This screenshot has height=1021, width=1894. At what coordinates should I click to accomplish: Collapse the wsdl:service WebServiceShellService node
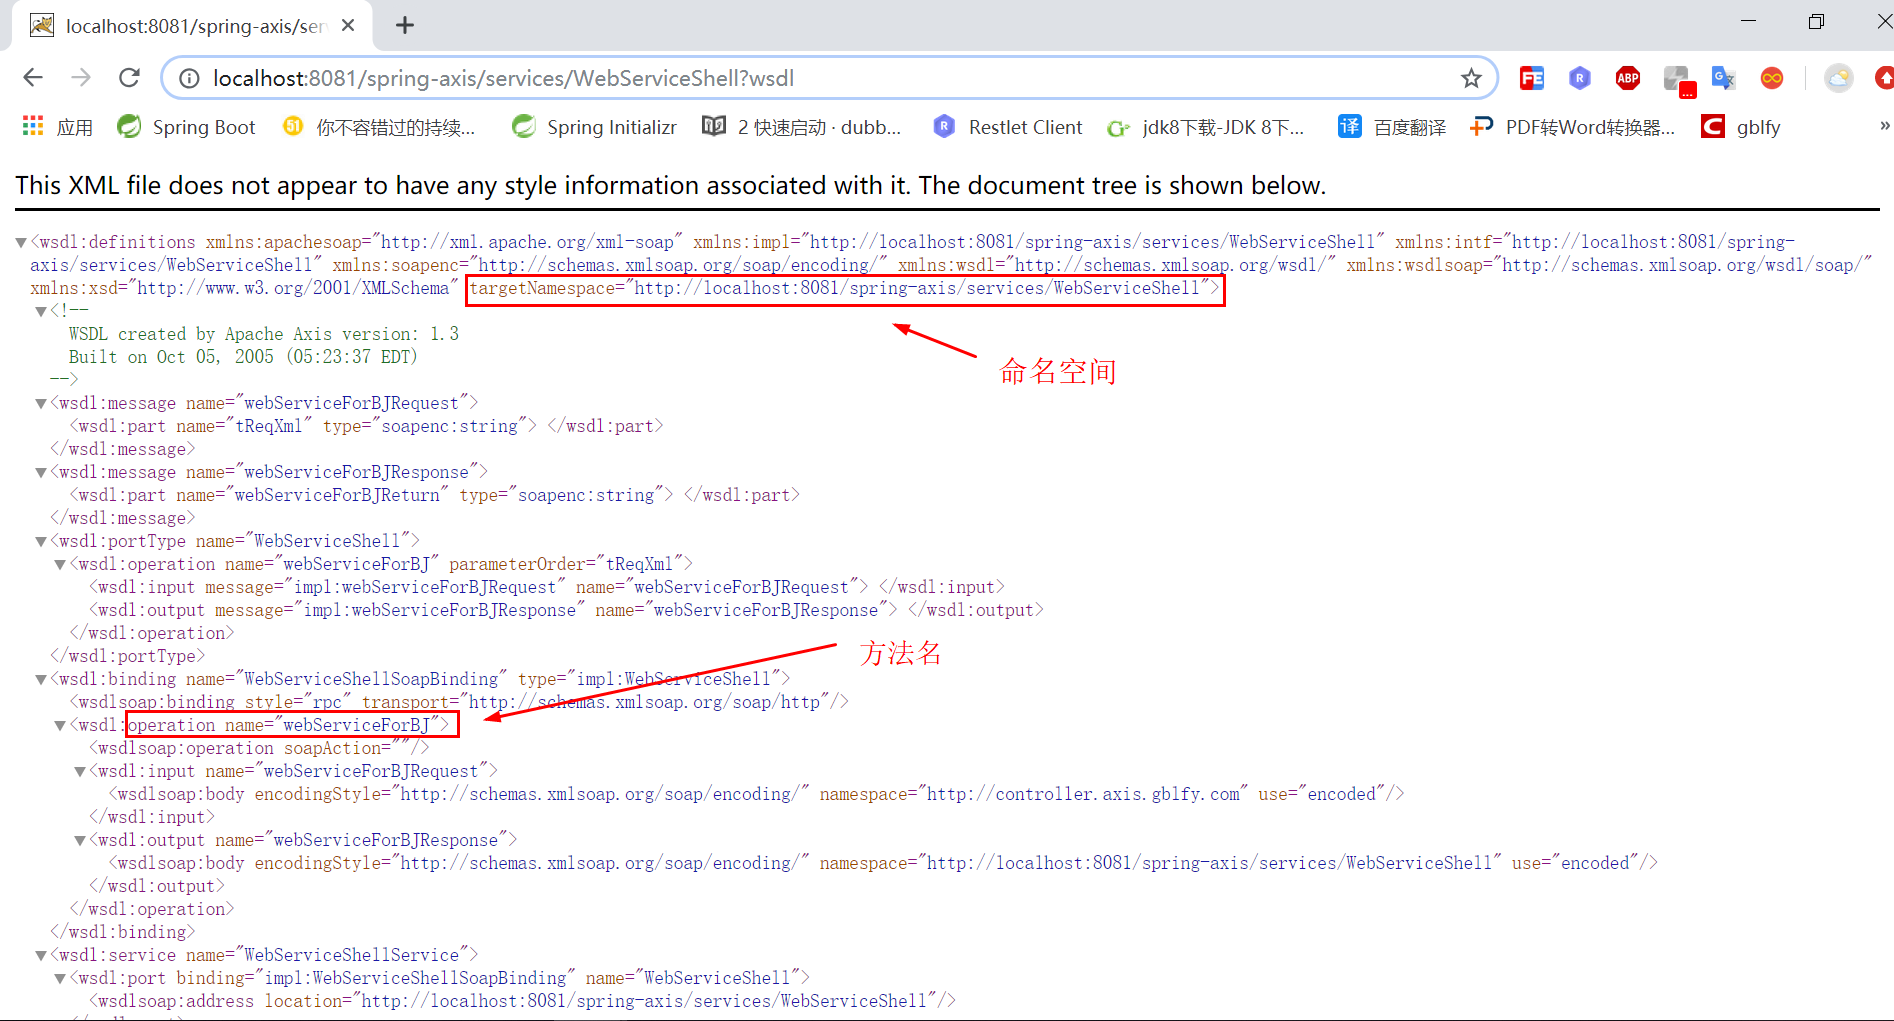tap(41, 956)
